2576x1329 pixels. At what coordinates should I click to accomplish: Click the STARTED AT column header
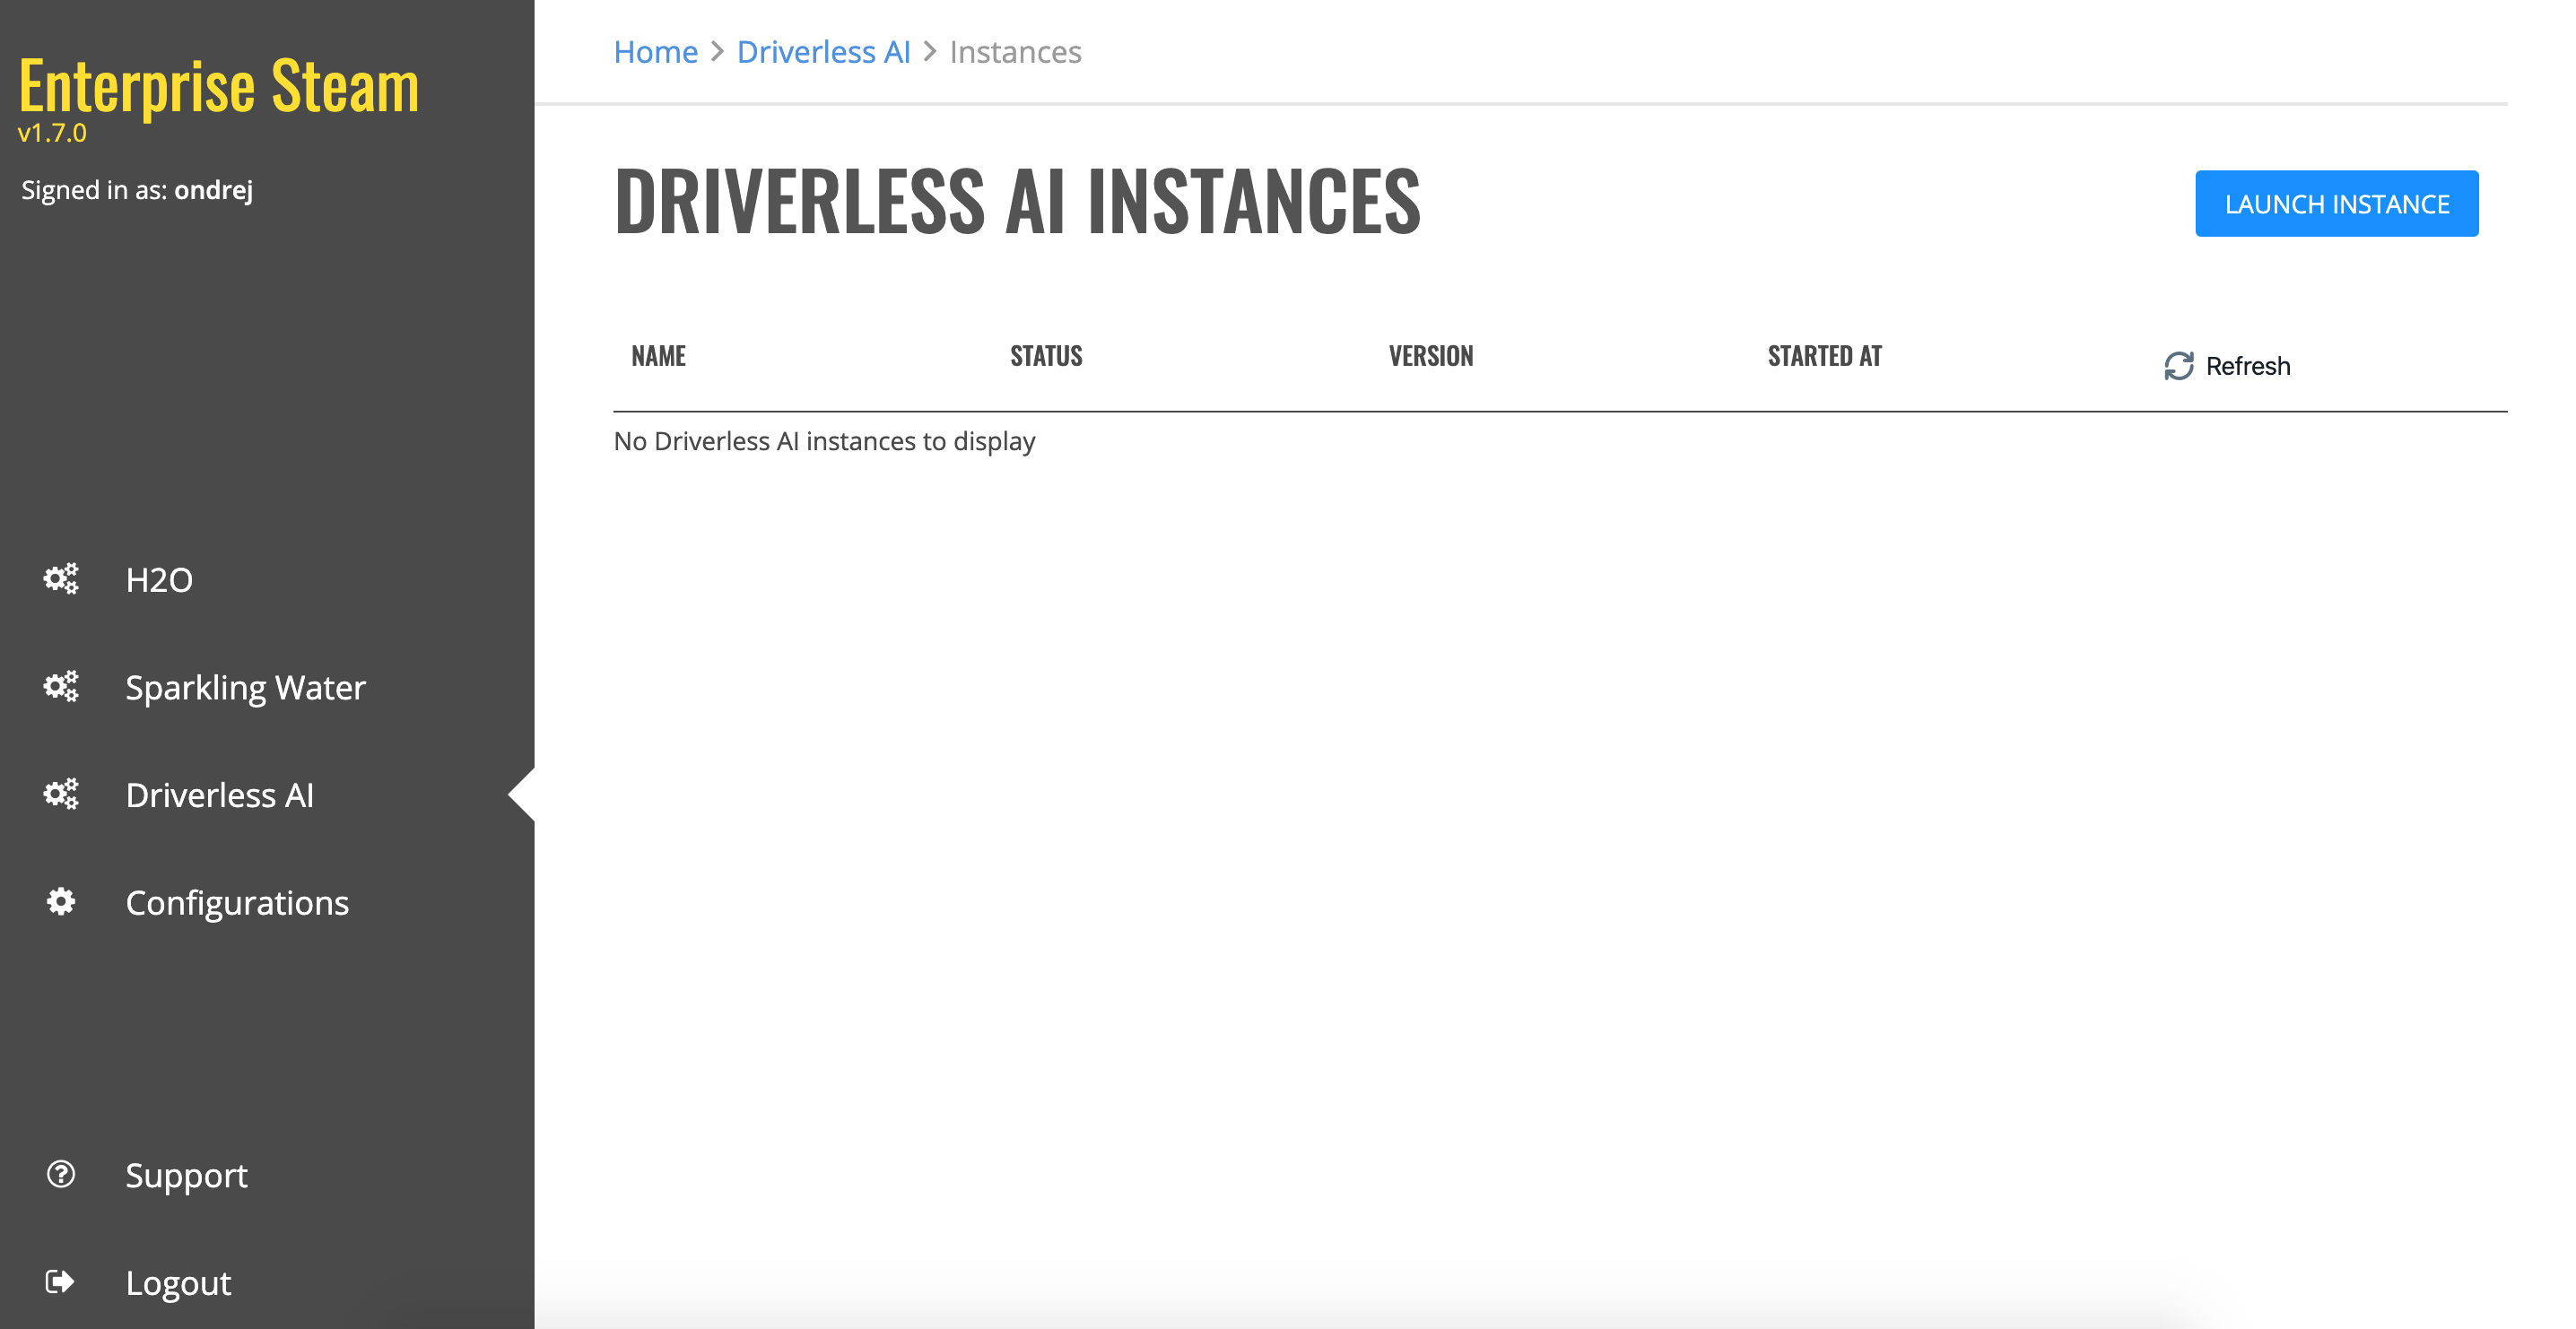1824,356
